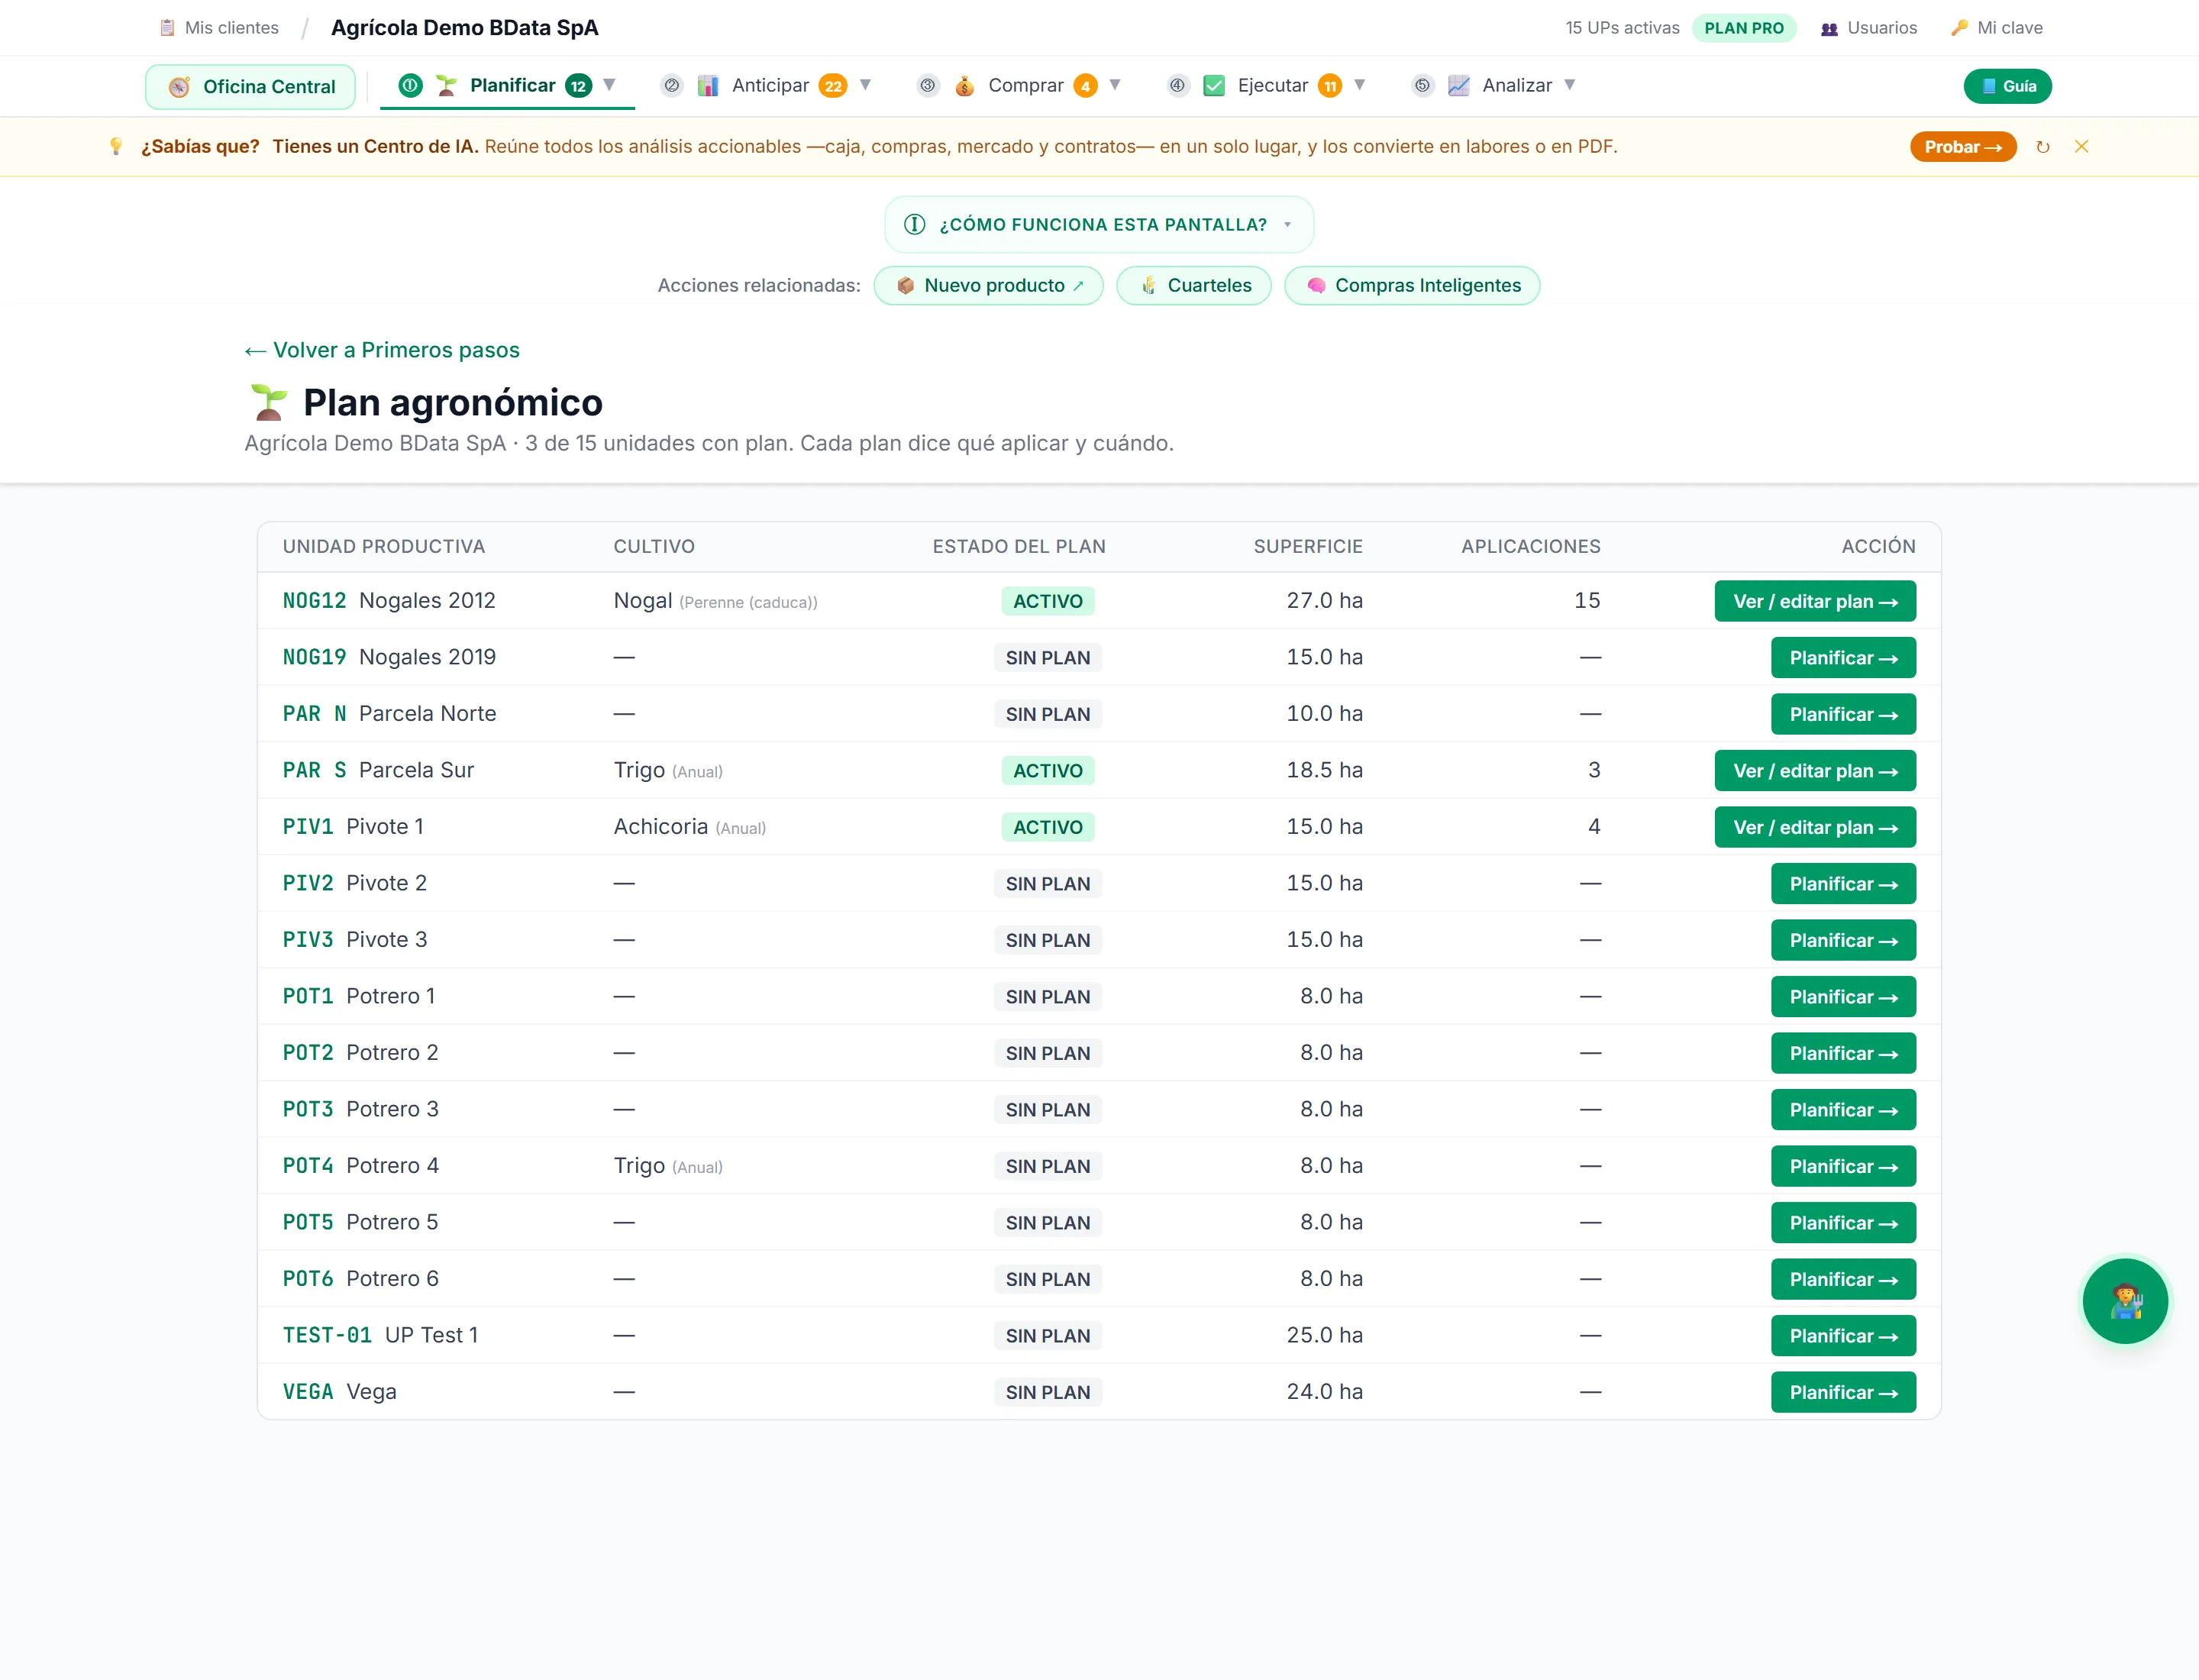Click the bar chart icon beside Anticipar

tap(708, 86)
